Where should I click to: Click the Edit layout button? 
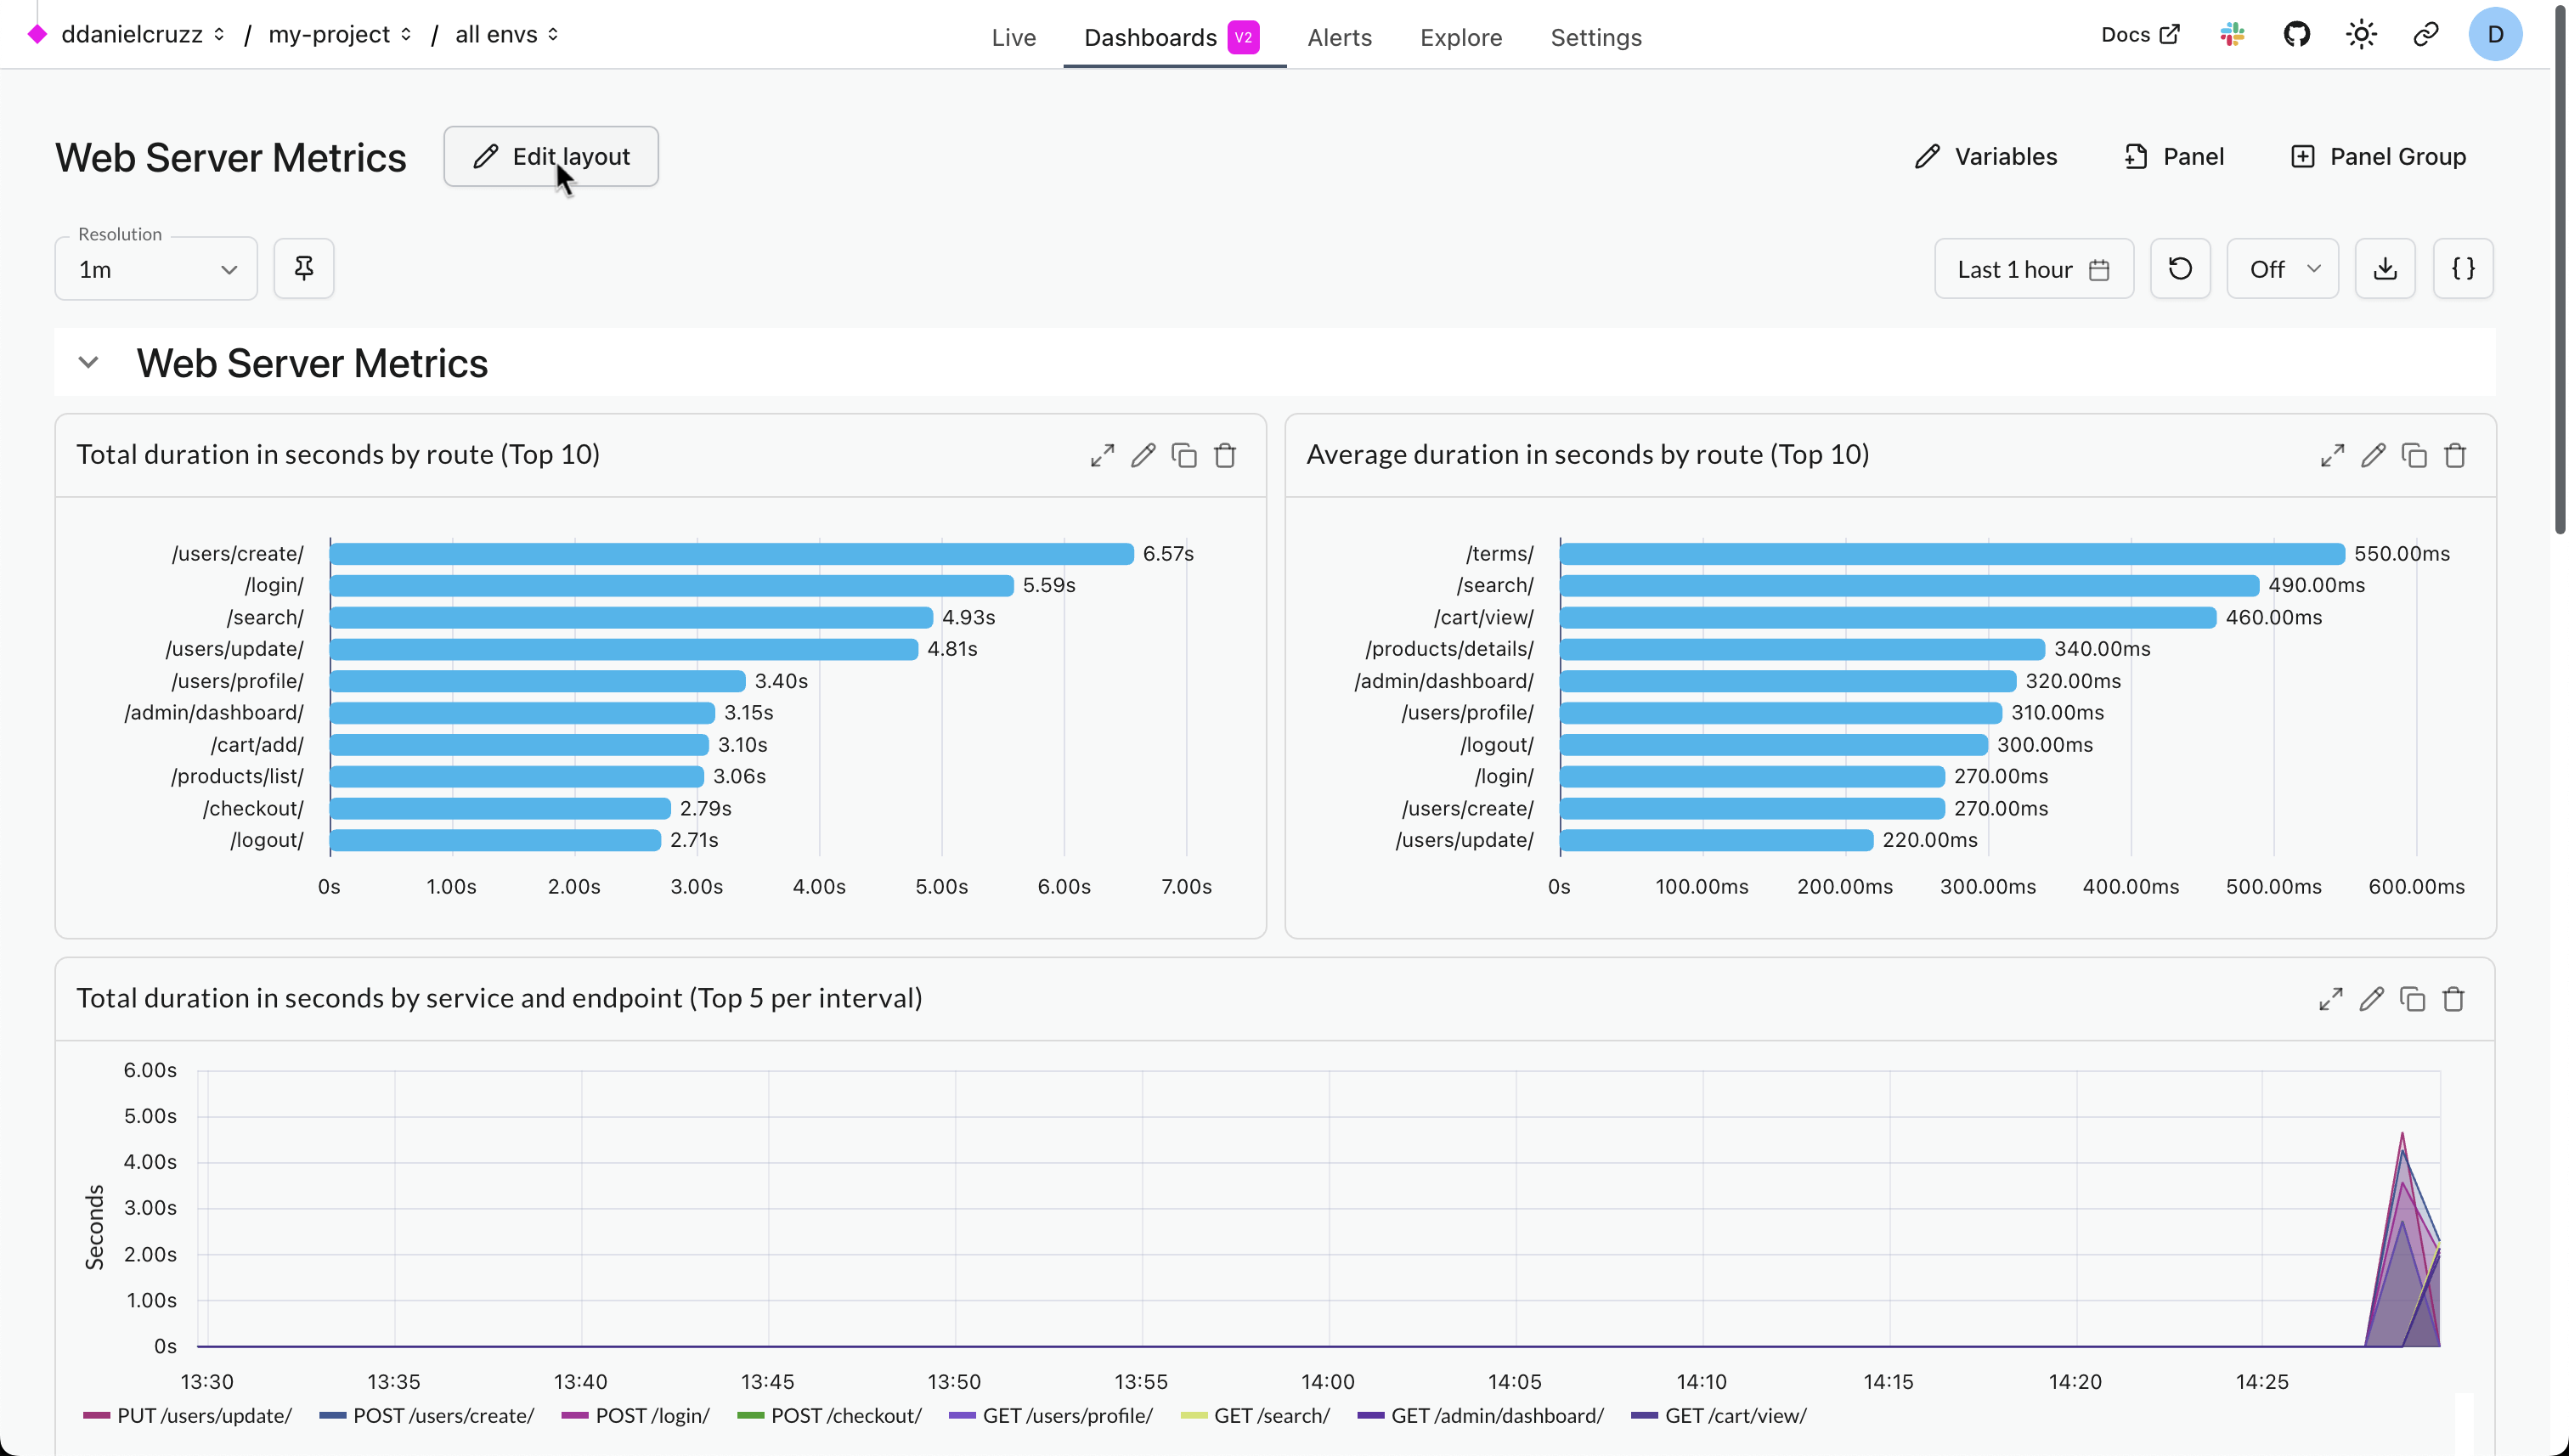click(551, 157)
